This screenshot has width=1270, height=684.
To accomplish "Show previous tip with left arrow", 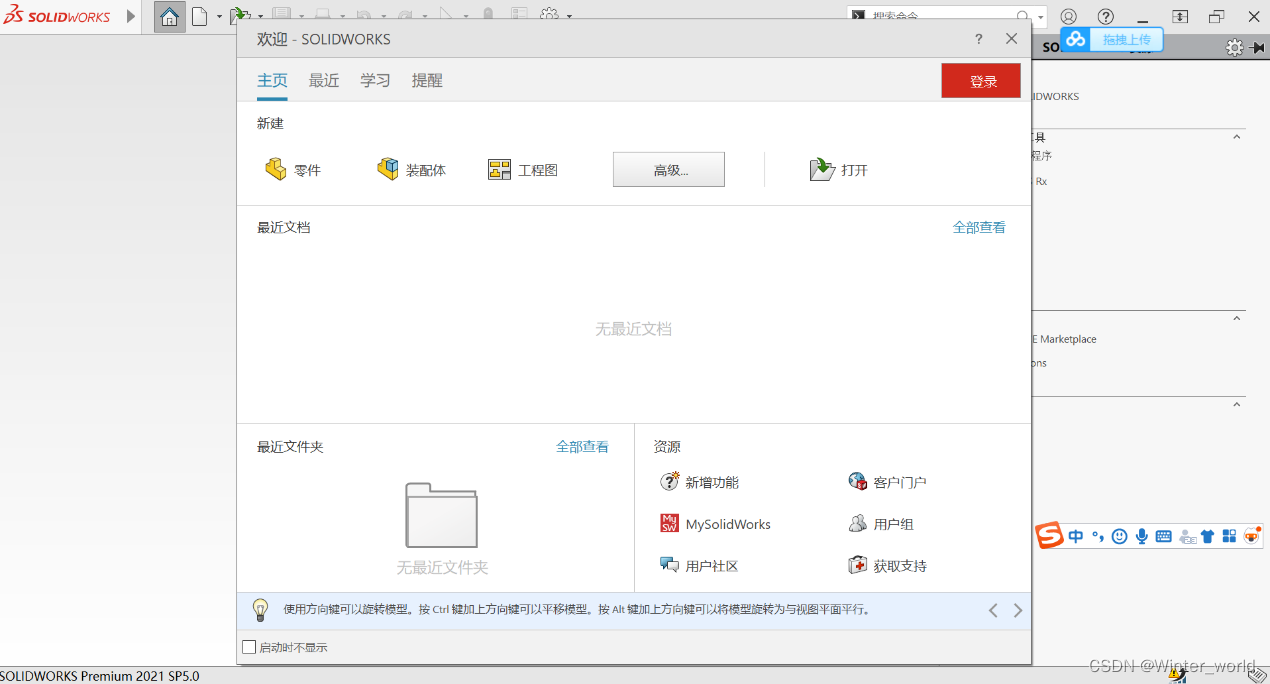I will click(993, 610).
